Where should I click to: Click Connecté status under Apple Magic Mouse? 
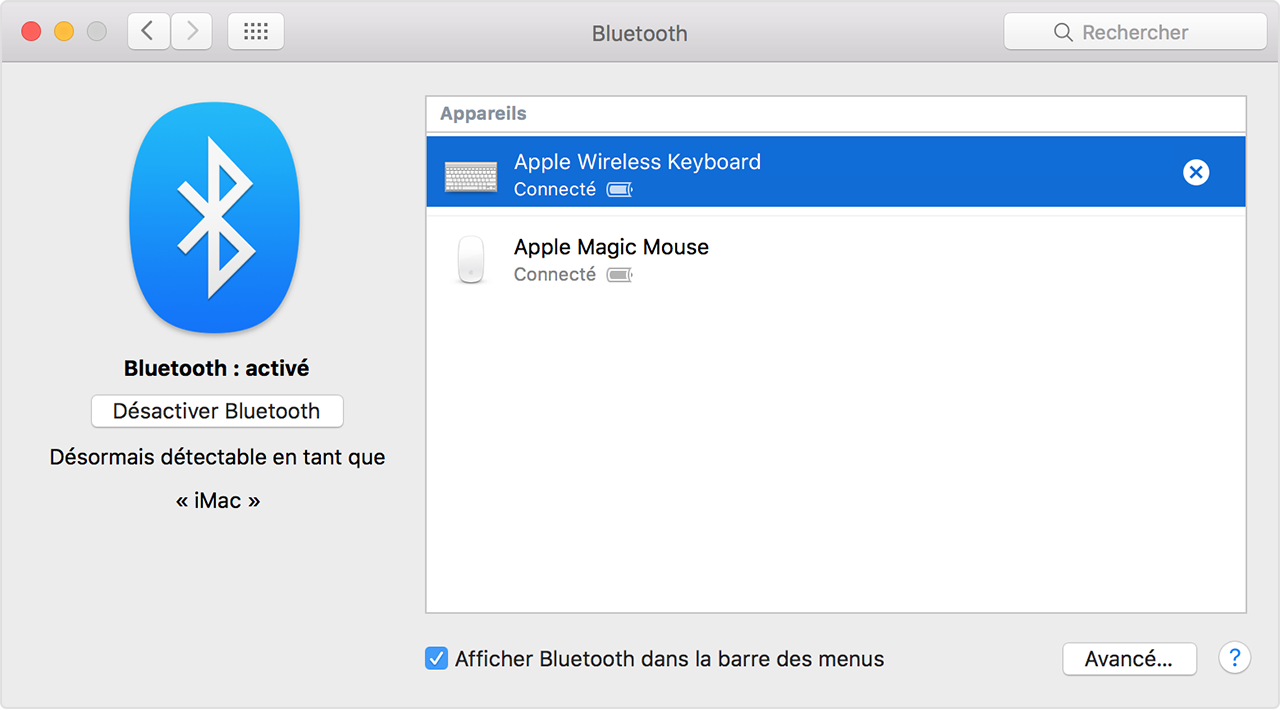(x=555, y=274)
